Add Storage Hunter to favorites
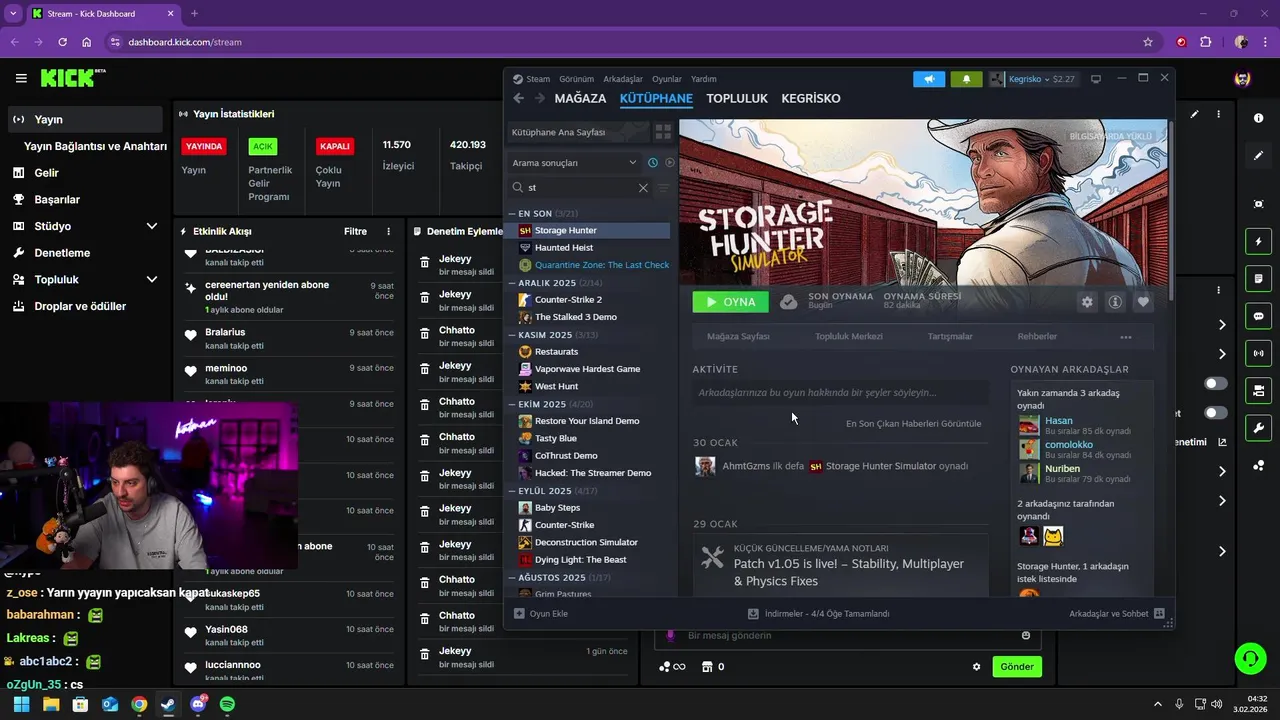 [x=1143, y=301]
